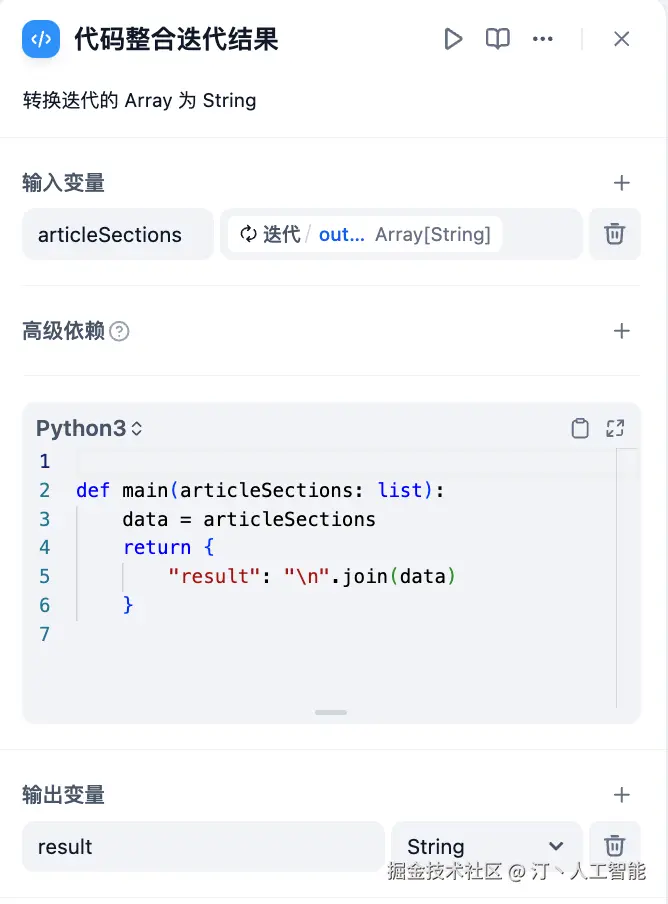Screen dimensions: 668x904
Task: Open the String type dropdown
Action: (x=486, y=846)
